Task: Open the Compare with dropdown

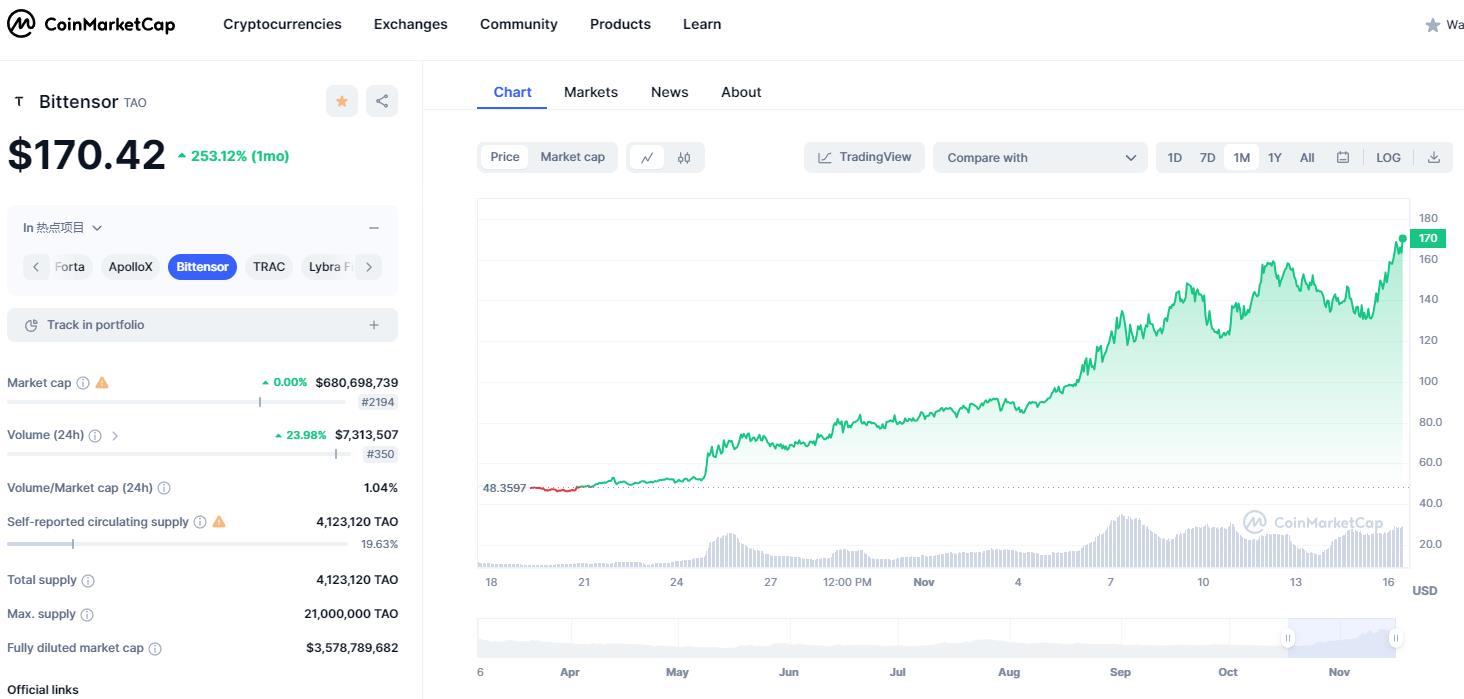Action: click(1040, 157)
